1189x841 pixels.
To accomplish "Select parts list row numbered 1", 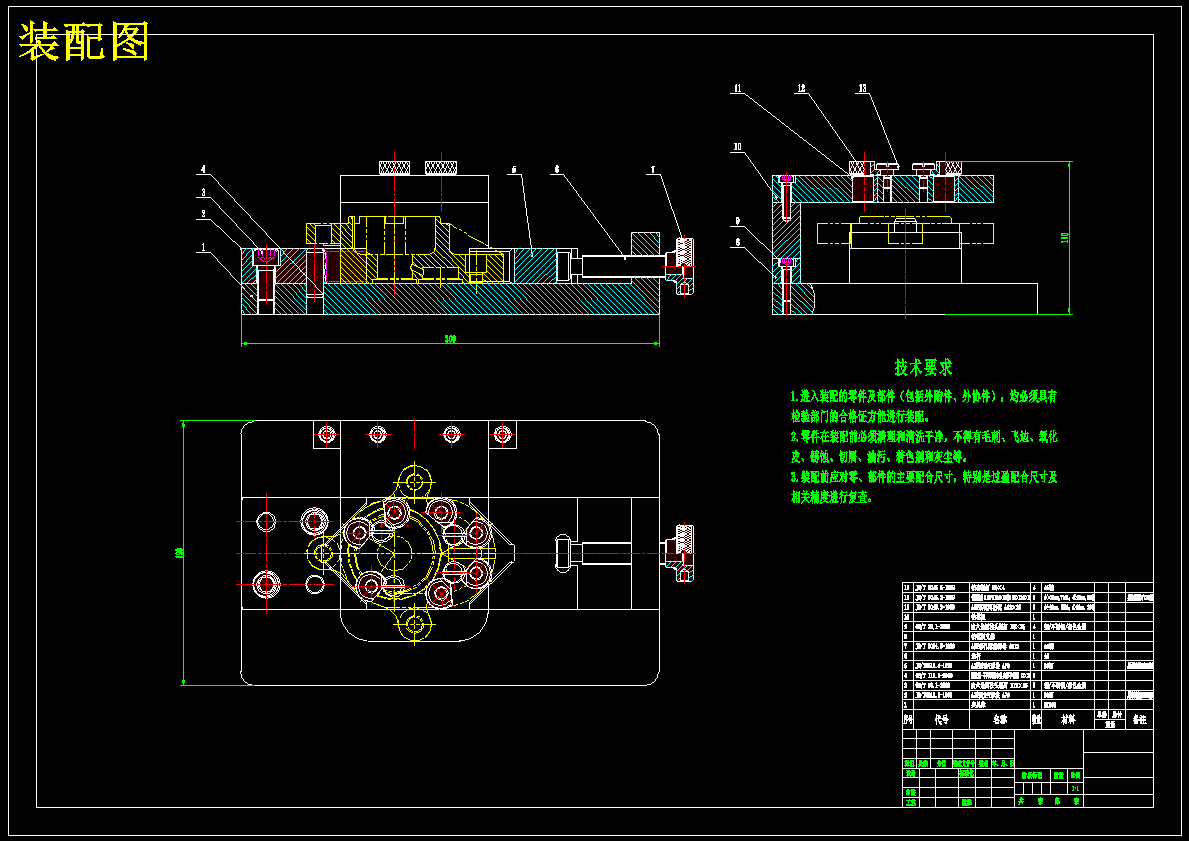I will [1027, 704].
